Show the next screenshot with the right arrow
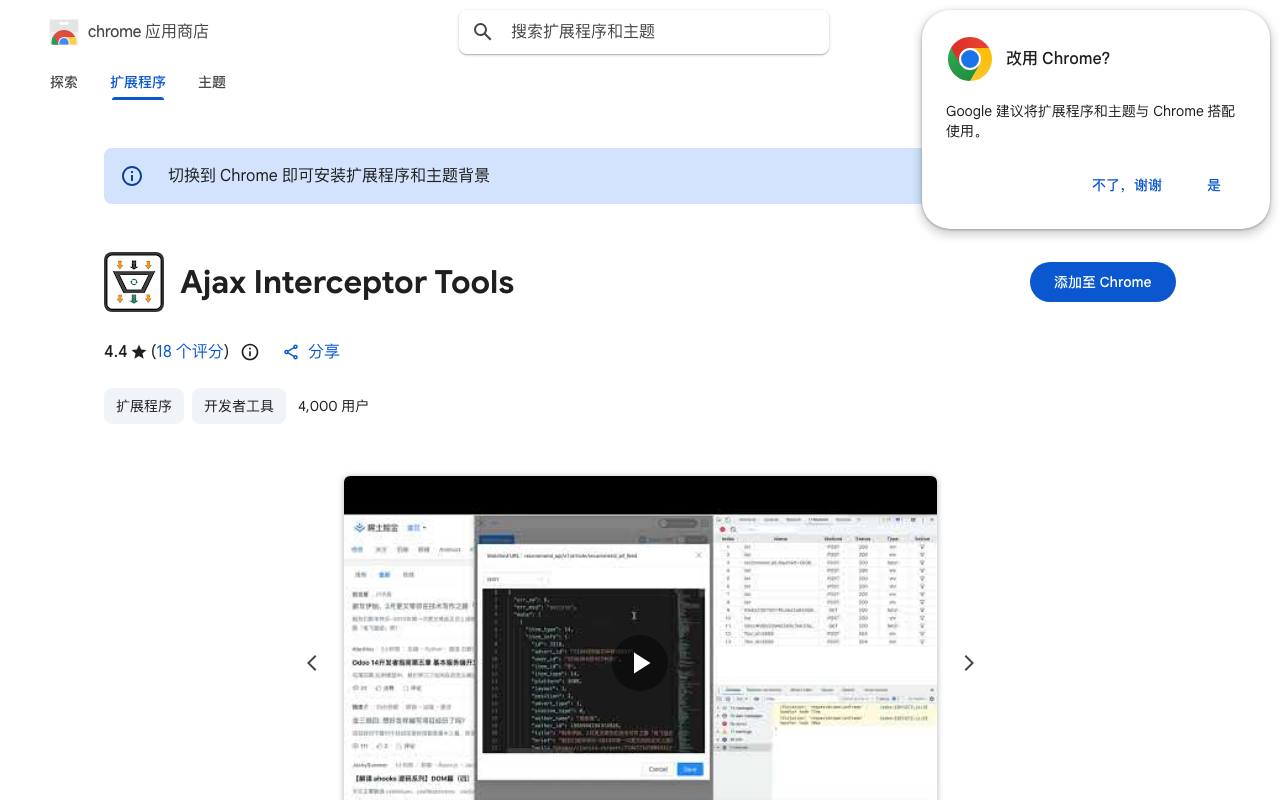This screenshot has width=1280, height=800. (968, 663)
